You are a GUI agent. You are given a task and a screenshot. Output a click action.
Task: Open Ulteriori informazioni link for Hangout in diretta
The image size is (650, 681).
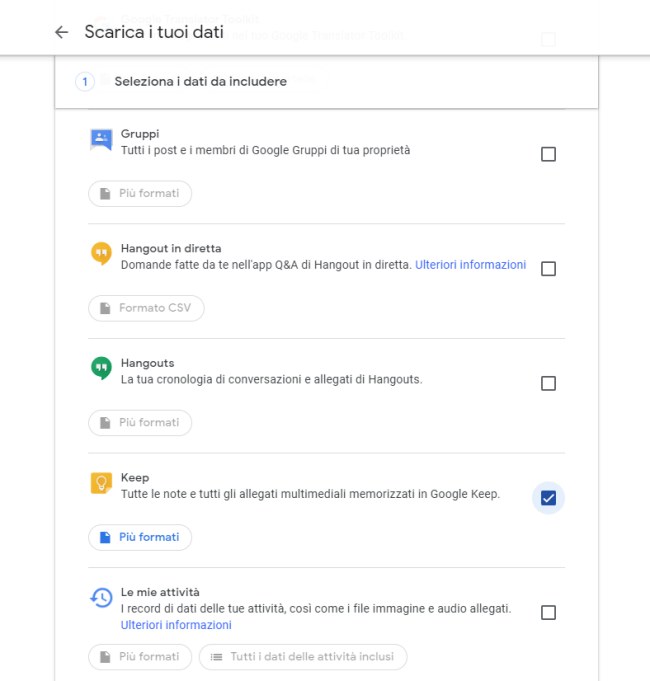coord(470,264)
